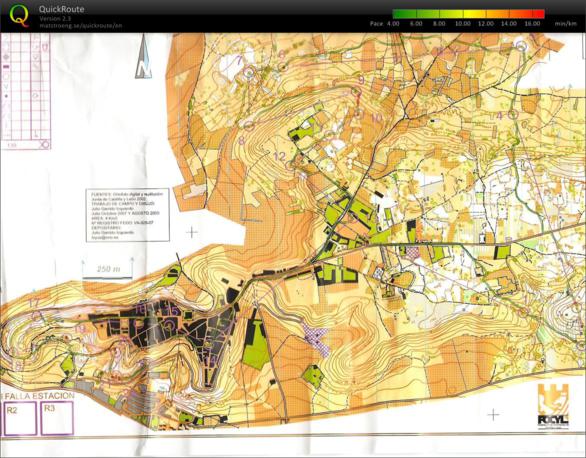This screenshot has width=586, height=458.
Task: Click the registration cross left of the map
Action: point(192,232)
